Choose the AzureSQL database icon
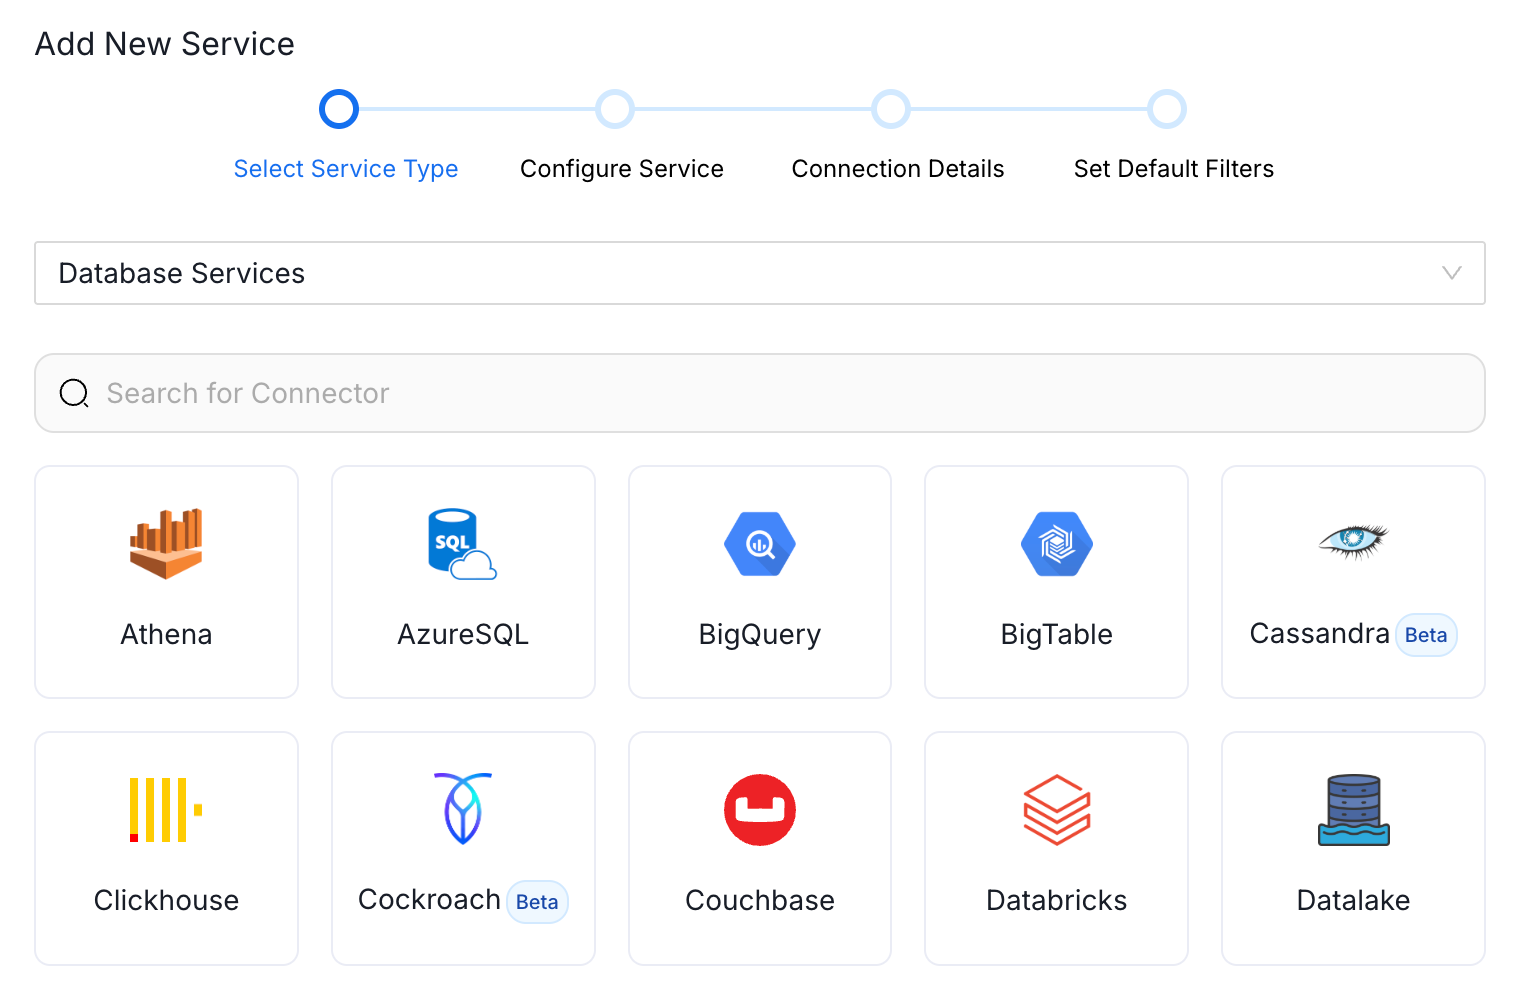The width and height of the screenshot is (1514, 984). pyautogui.click(x=462, y=544)
